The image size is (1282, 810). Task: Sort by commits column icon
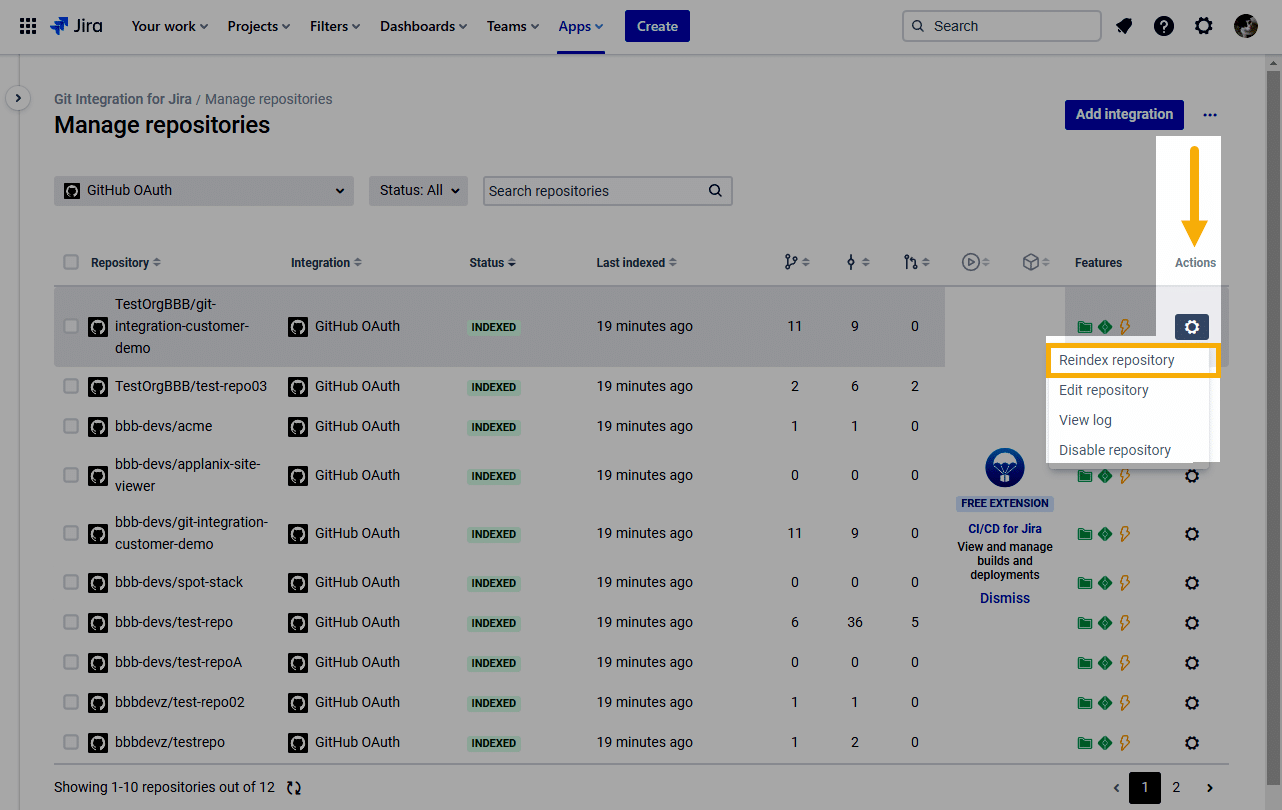[858, 262]
